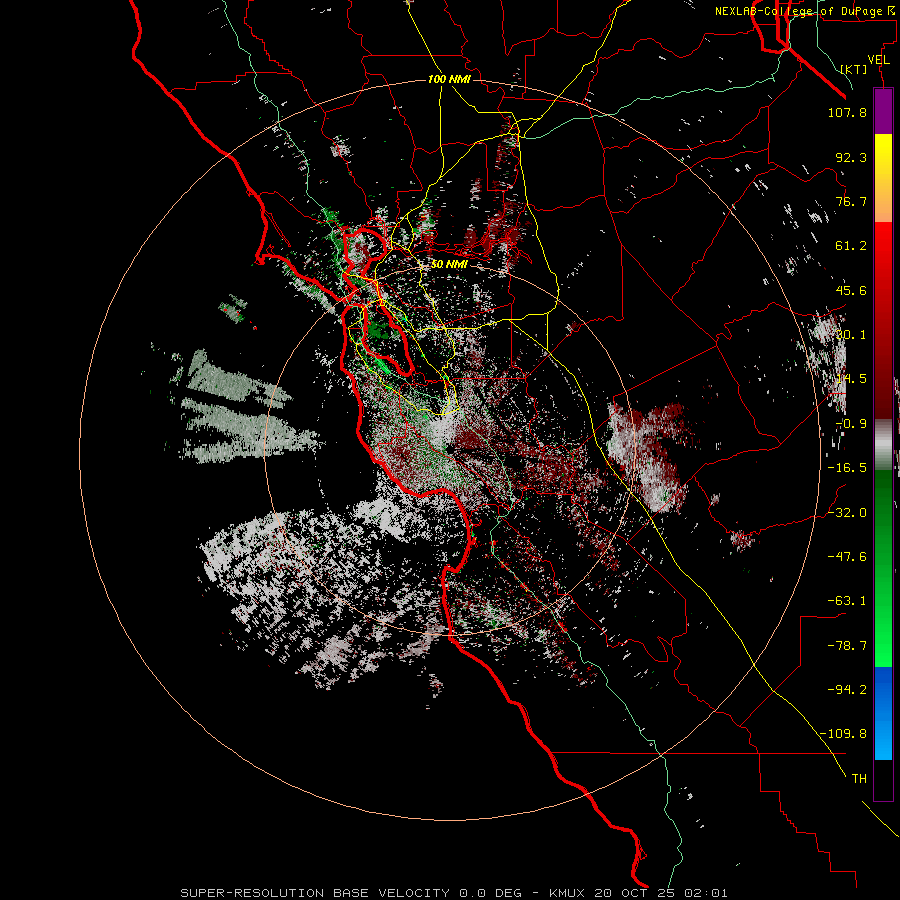Click the 50 NMI range ring label
The height and width of the screenshot is (900, 900).
(x=449, y=264)
